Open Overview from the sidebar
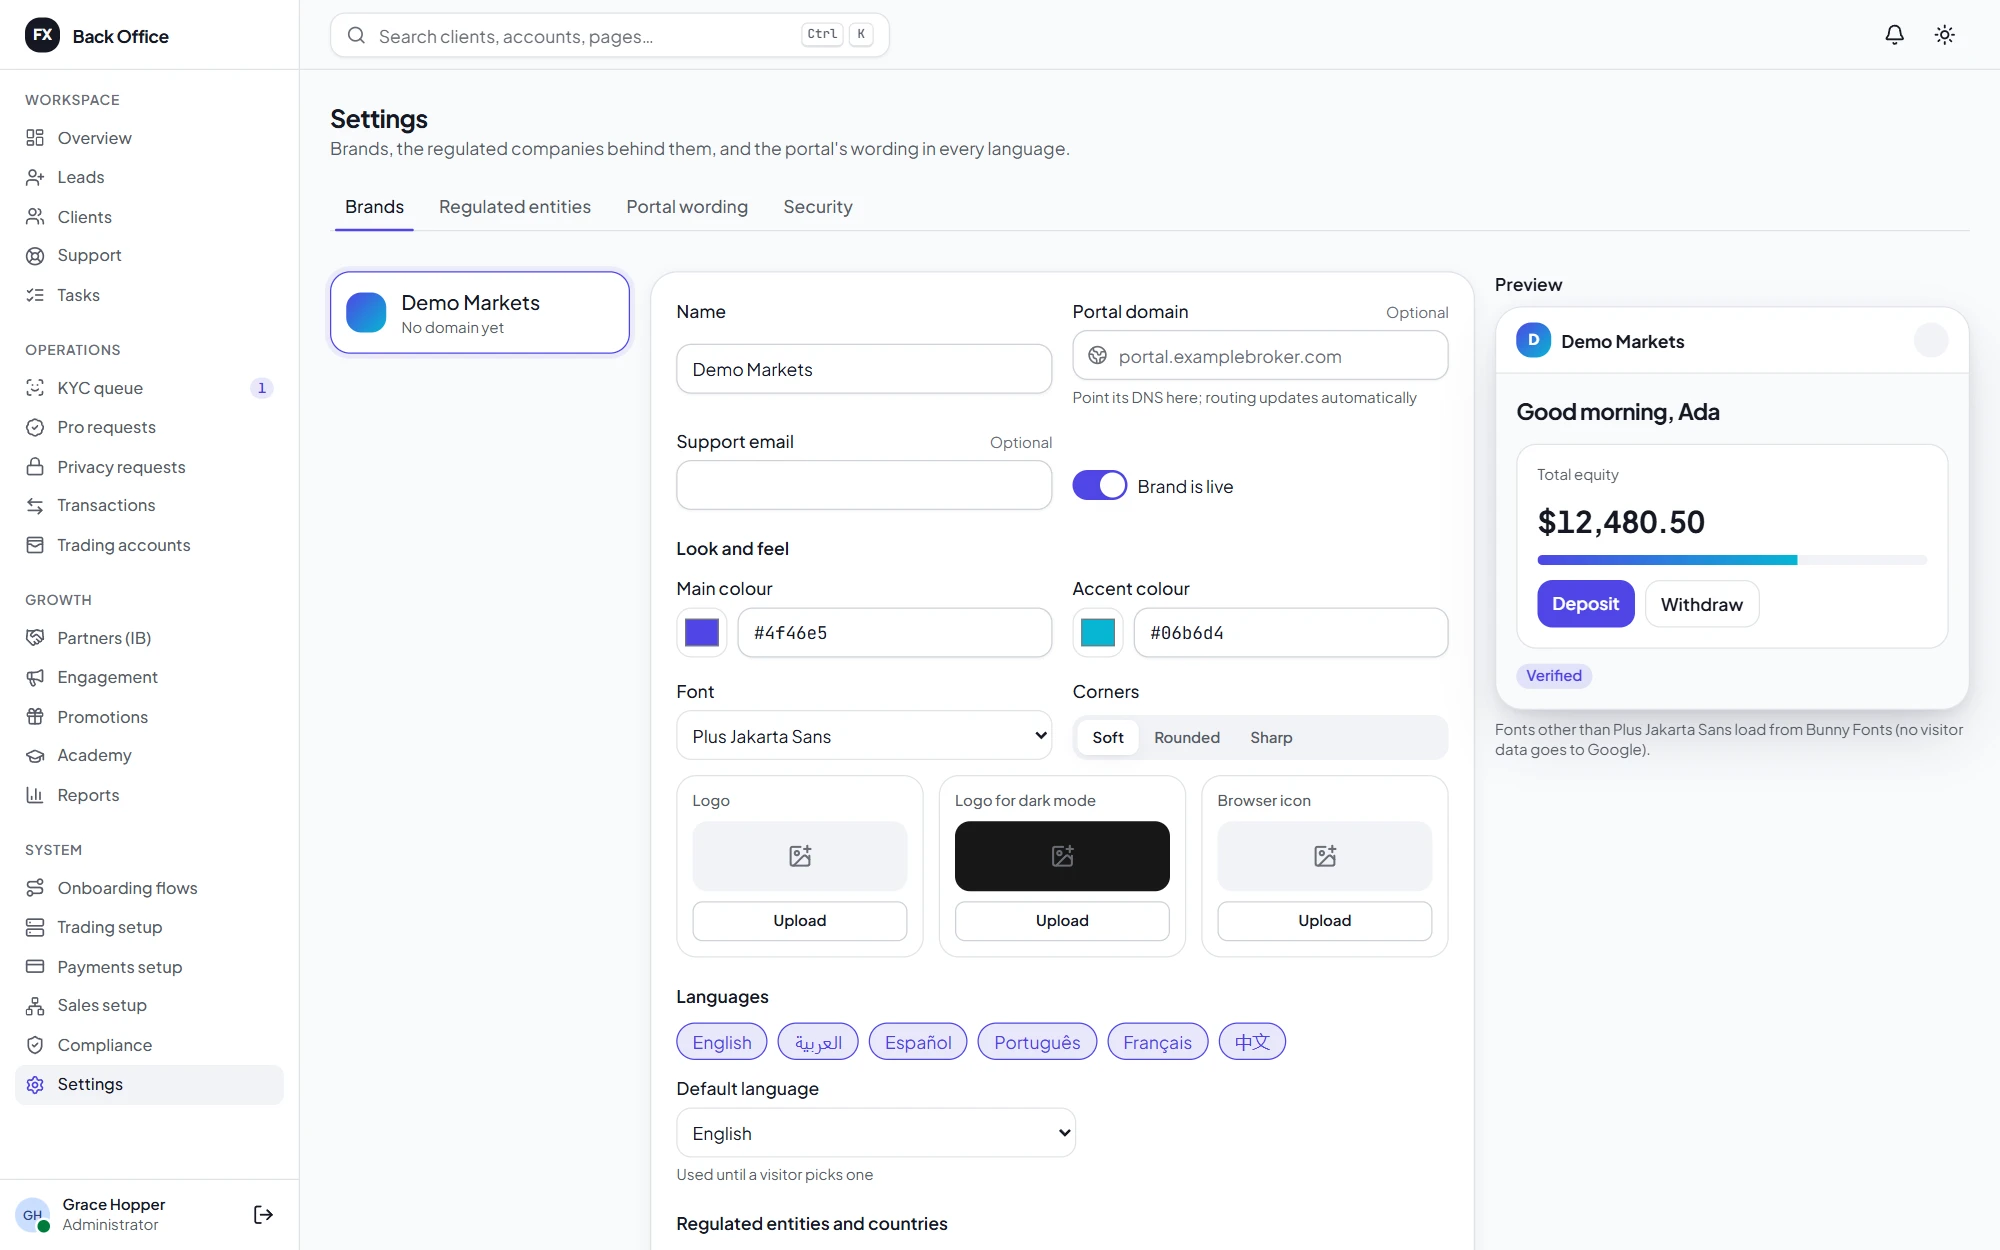The height and width of the screenshot is (1250, 2000). [x=149, y=138]
